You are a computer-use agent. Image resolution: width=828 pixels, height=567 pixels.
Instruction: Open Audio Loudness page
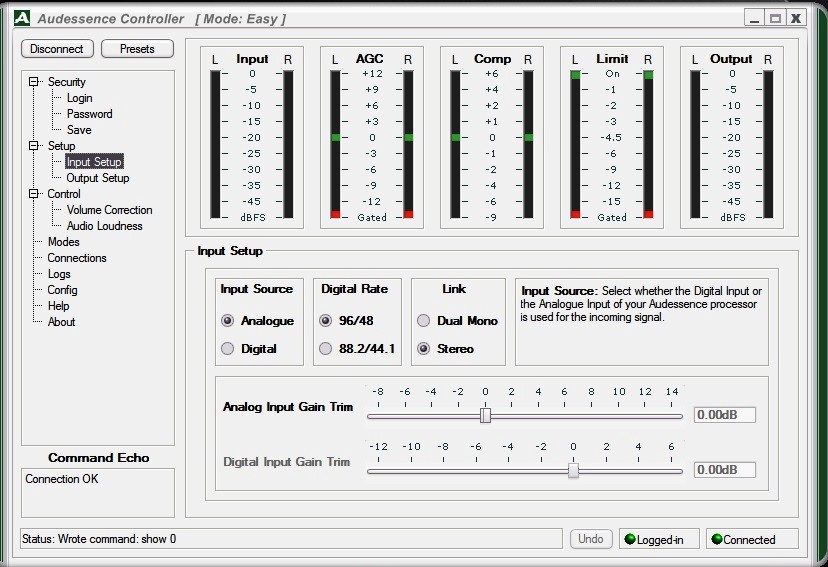click(105, 226)
